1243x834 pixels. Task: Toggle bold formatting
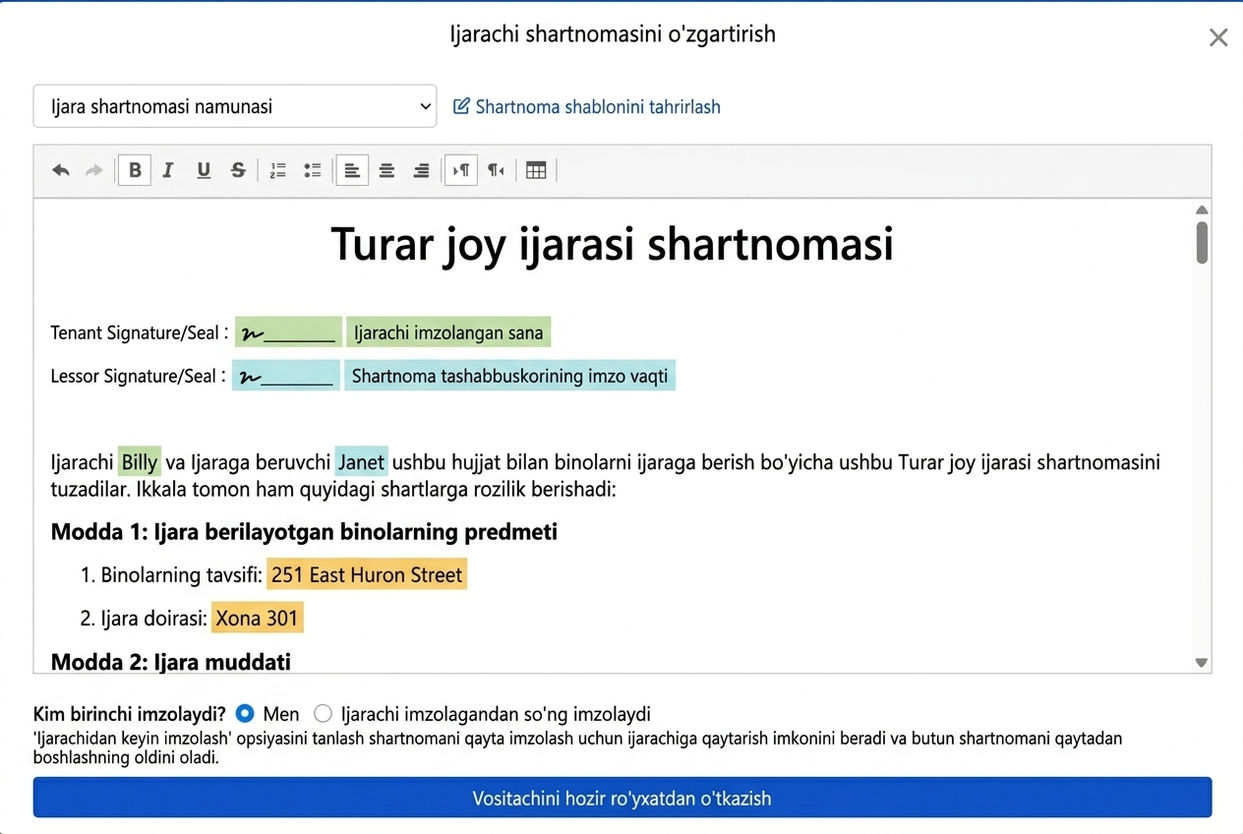click(x=134, y=170)
